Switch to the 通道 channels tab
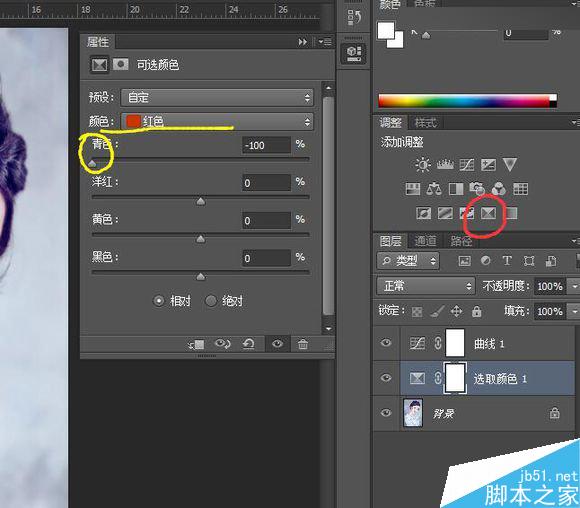 [x=425, y=242]
